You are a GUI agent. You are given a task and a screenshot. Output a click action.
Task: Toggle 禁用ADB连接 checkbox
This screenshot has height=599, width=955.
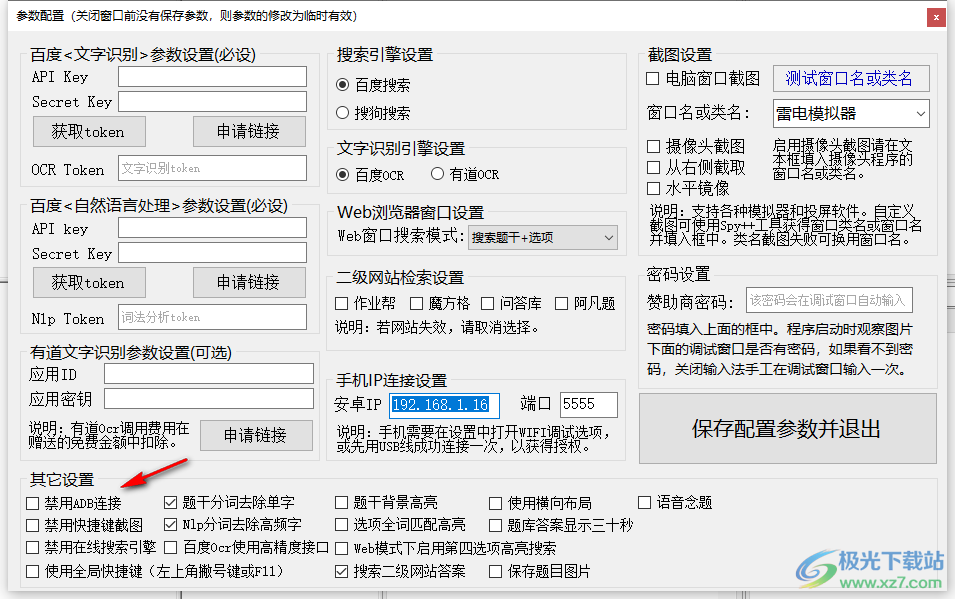coord(33,503)
